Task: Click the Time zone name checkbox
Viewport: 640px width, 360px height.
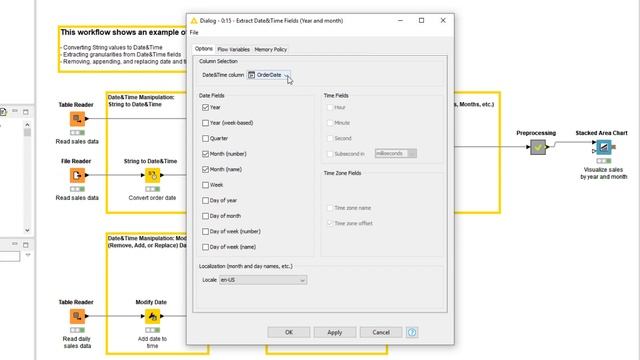Action: click(x=330, y=208)
